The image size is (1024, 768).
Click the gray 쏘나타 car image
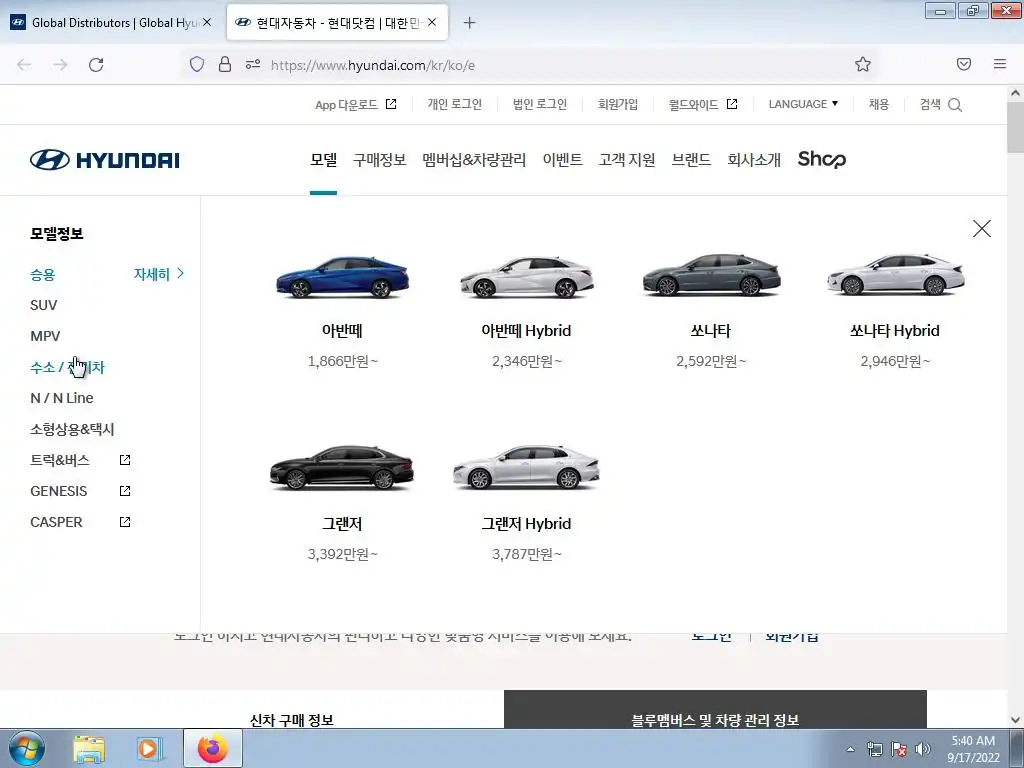click(x=711, y=275)
